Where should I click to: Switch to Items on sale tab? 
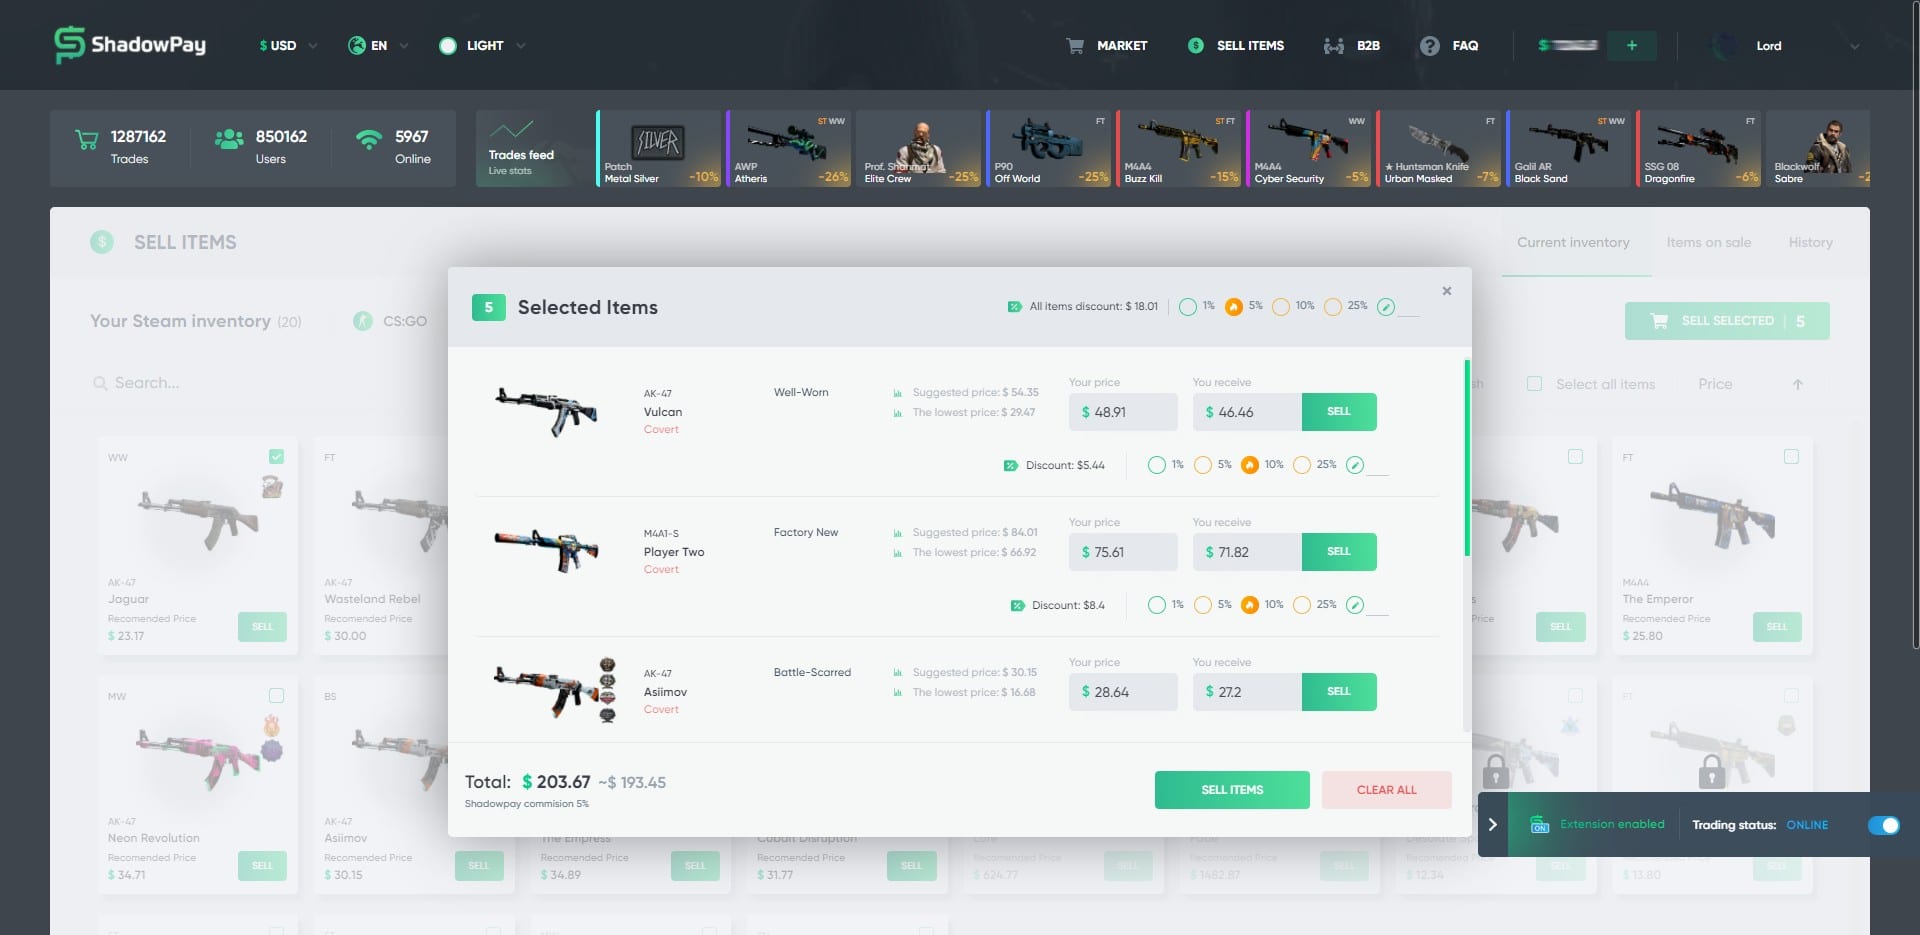(1709, 243)
